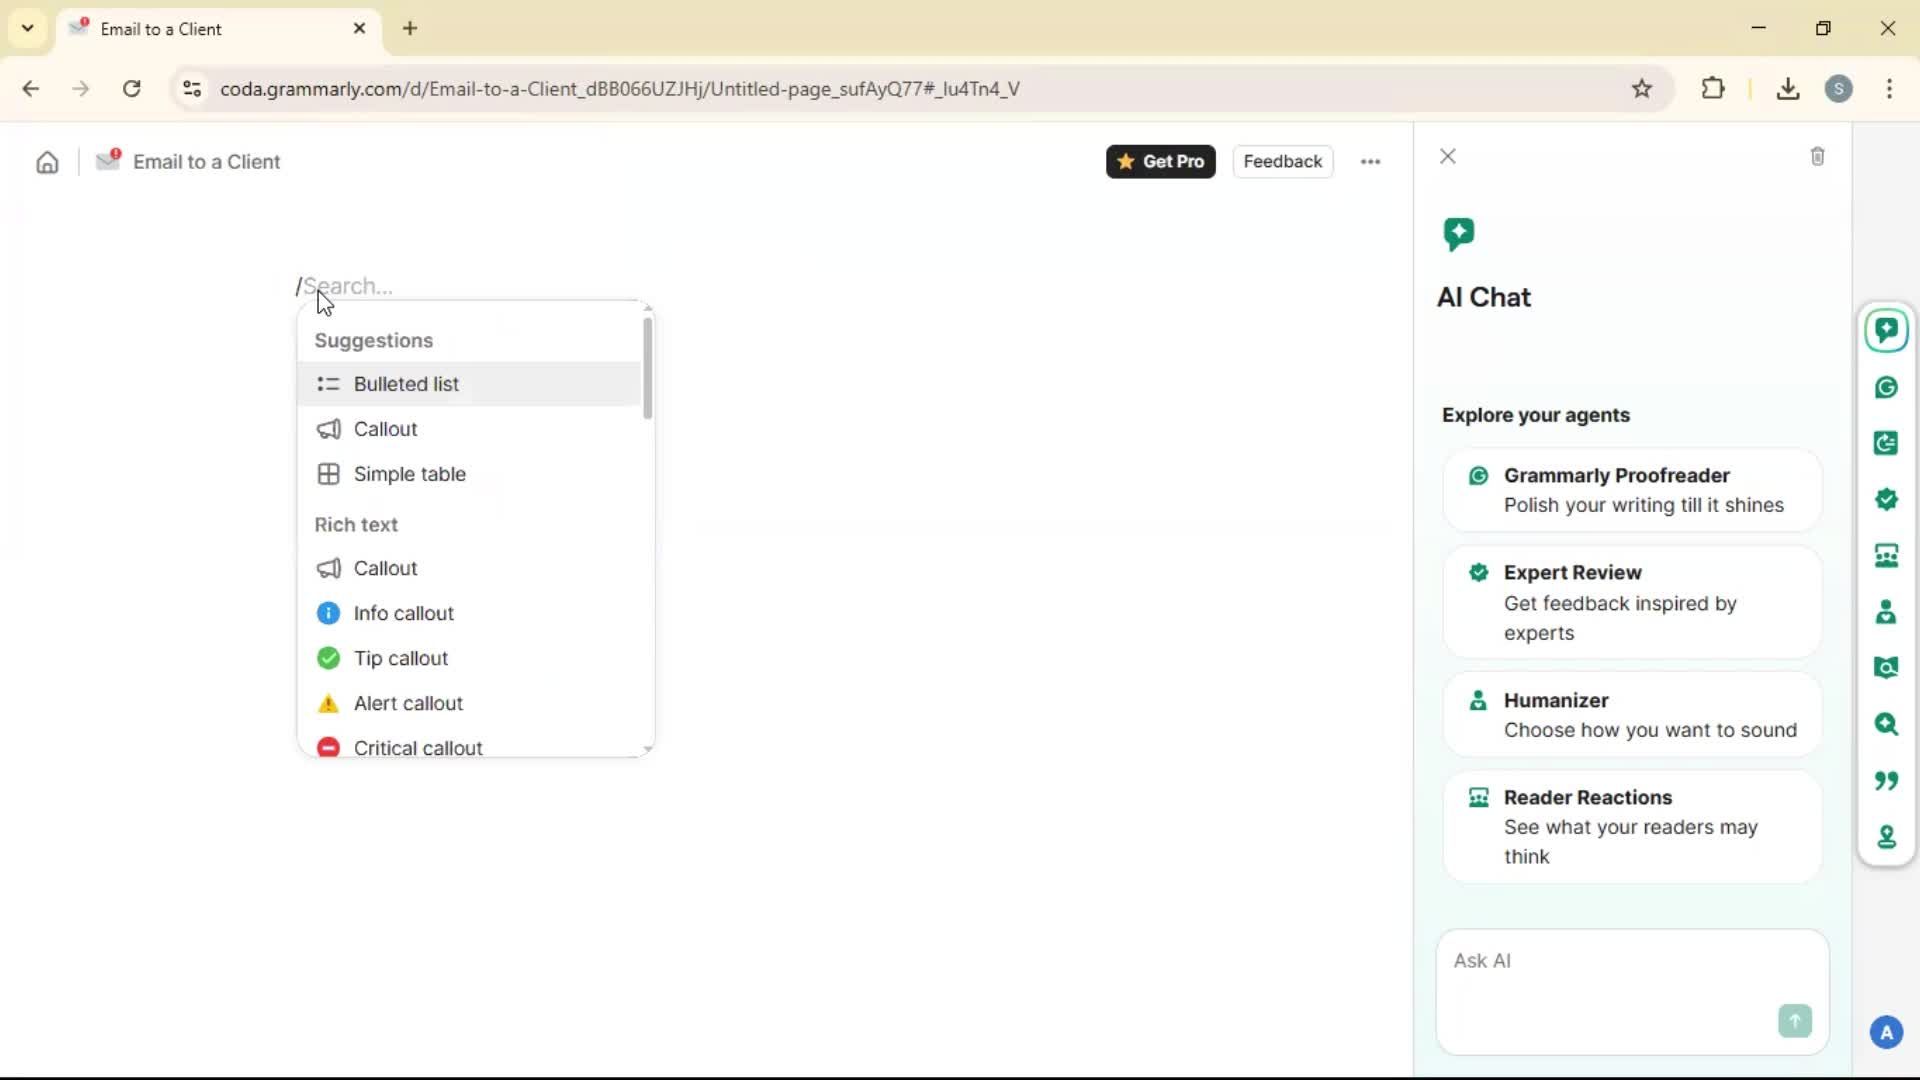Viewport: 1920px width, 1080px height.
Task: Click the quotation marks icon in sidebar
Action: tap(1886, 780)
